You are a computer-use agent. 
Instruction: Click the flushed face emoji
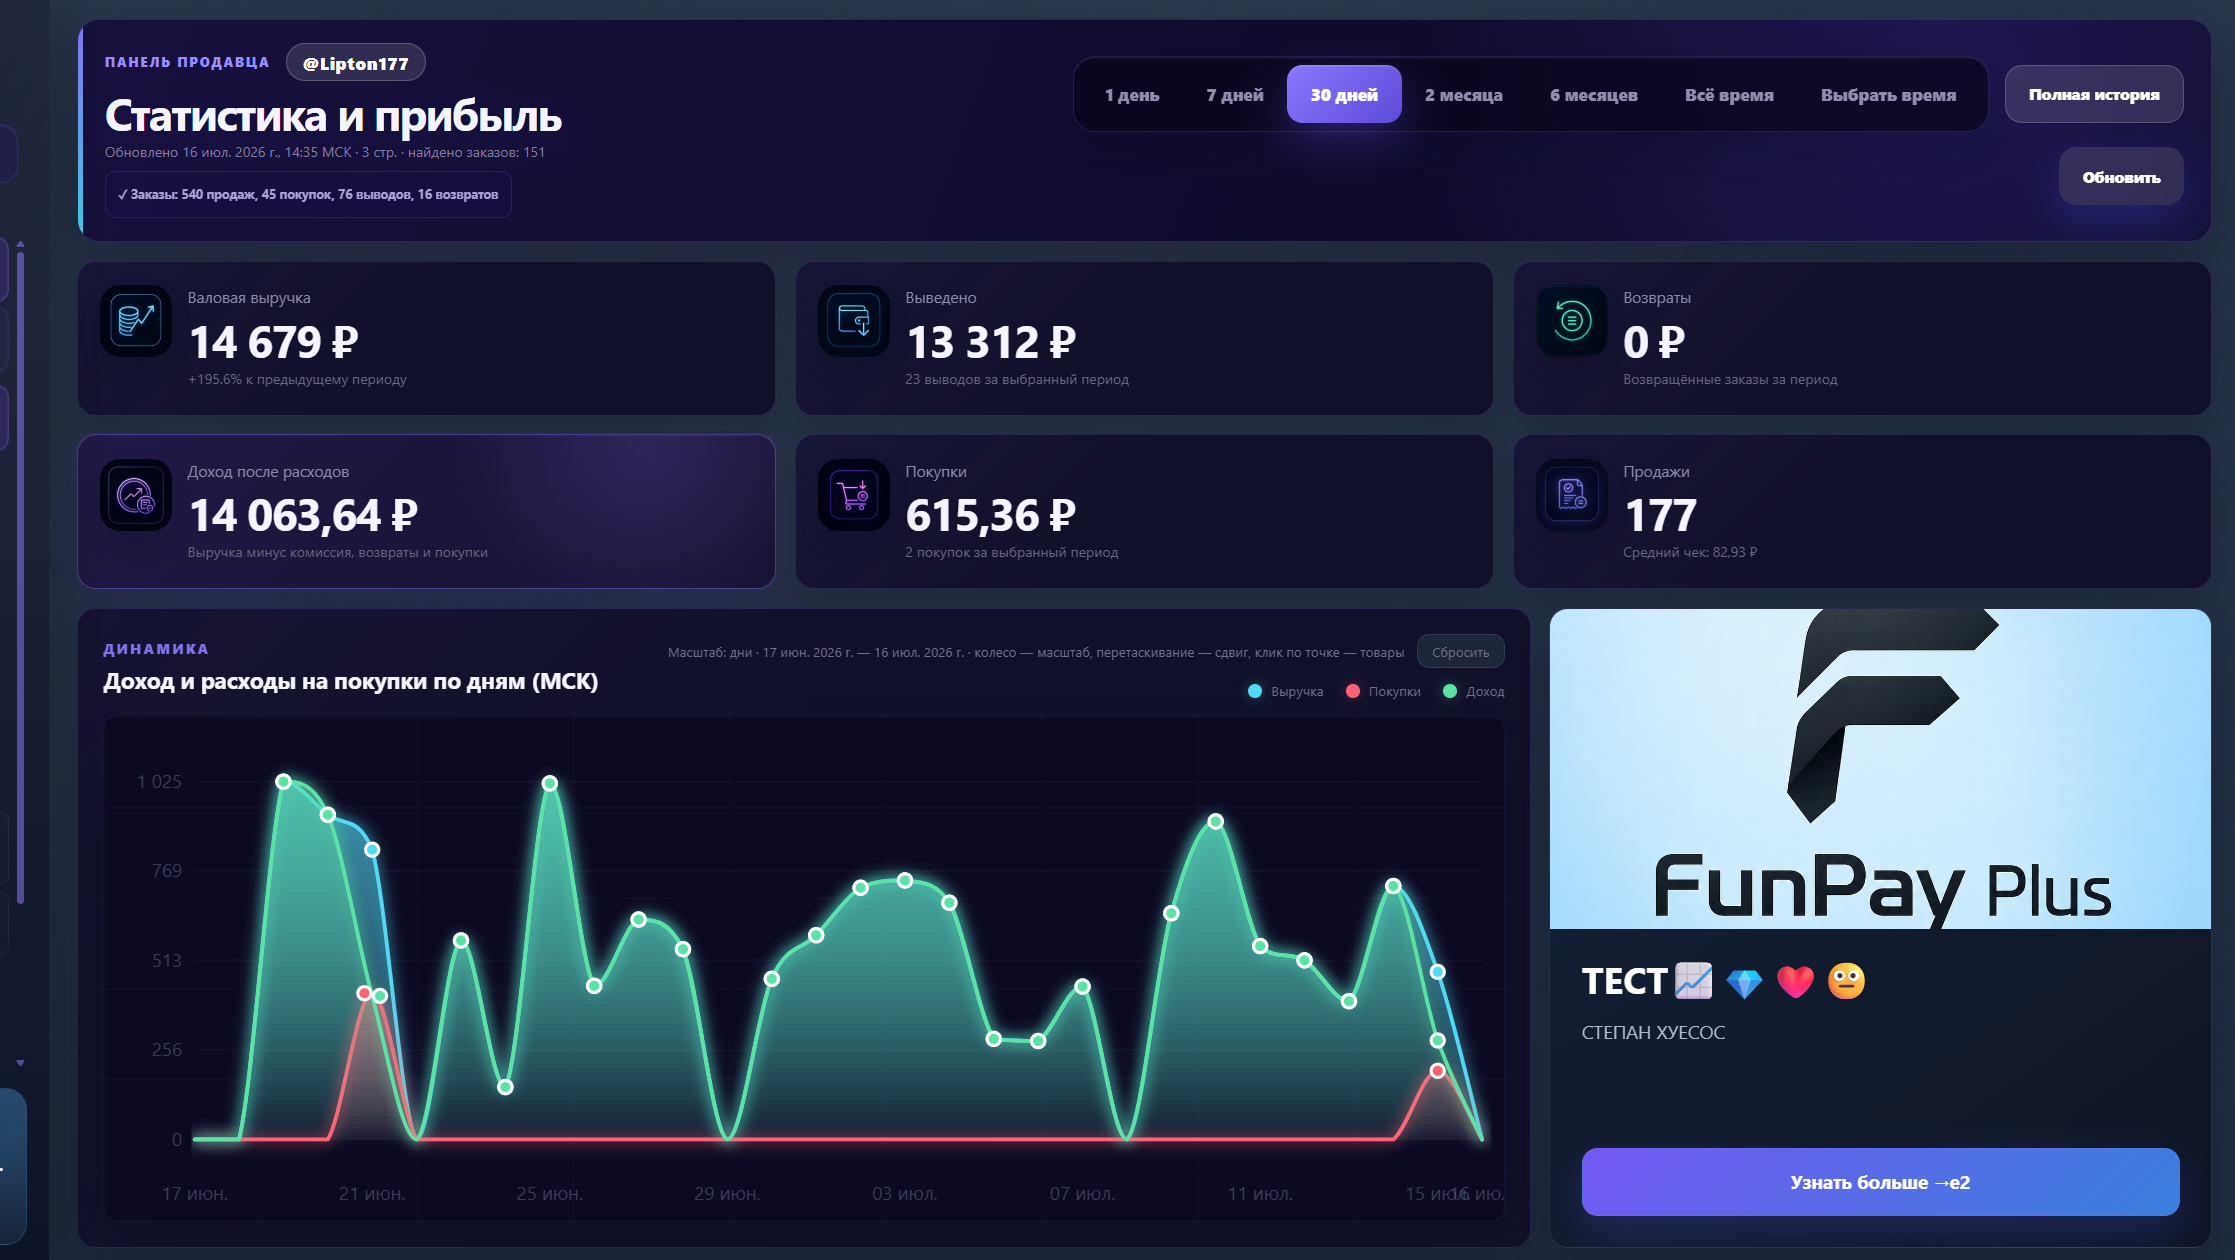click(x=1846, y=981)
